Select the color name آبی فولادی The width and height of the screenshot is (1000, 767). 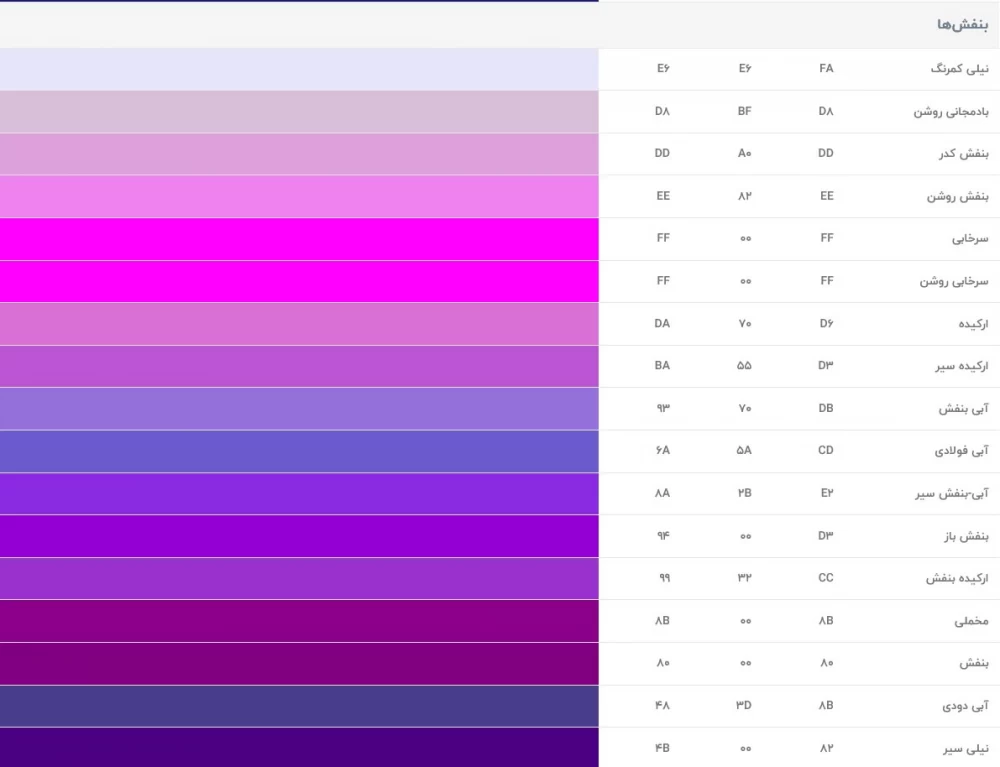(961, 451)
